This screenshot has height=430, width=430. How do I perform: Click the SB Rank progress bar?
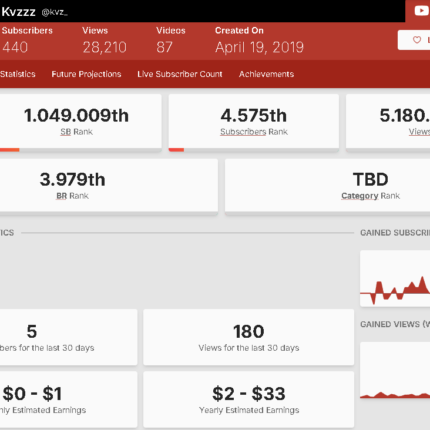81,150
